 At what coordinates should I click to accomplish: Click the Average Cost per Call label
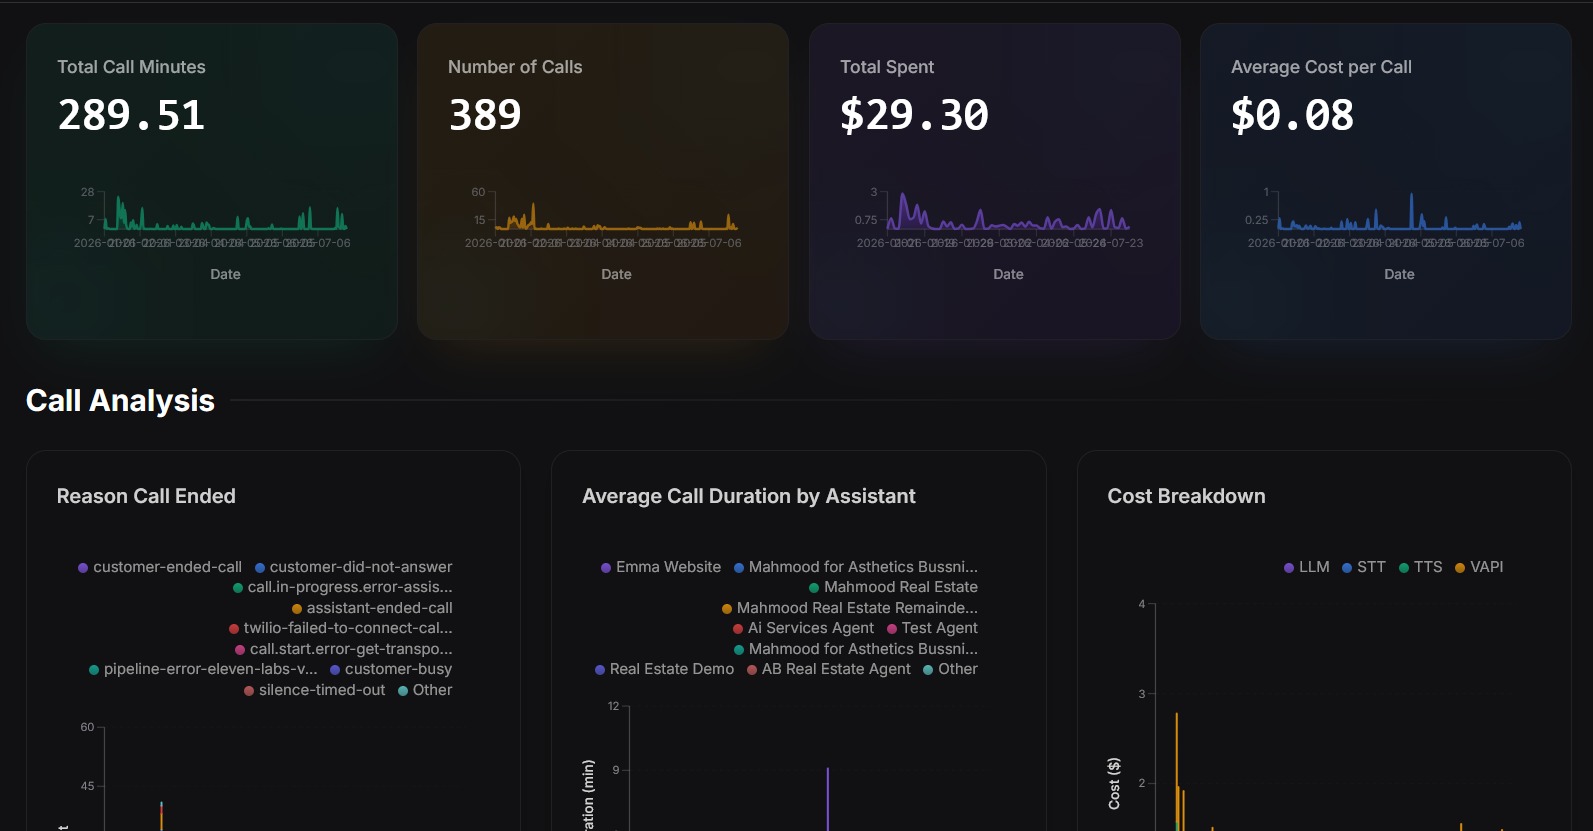coord(1321,67)
